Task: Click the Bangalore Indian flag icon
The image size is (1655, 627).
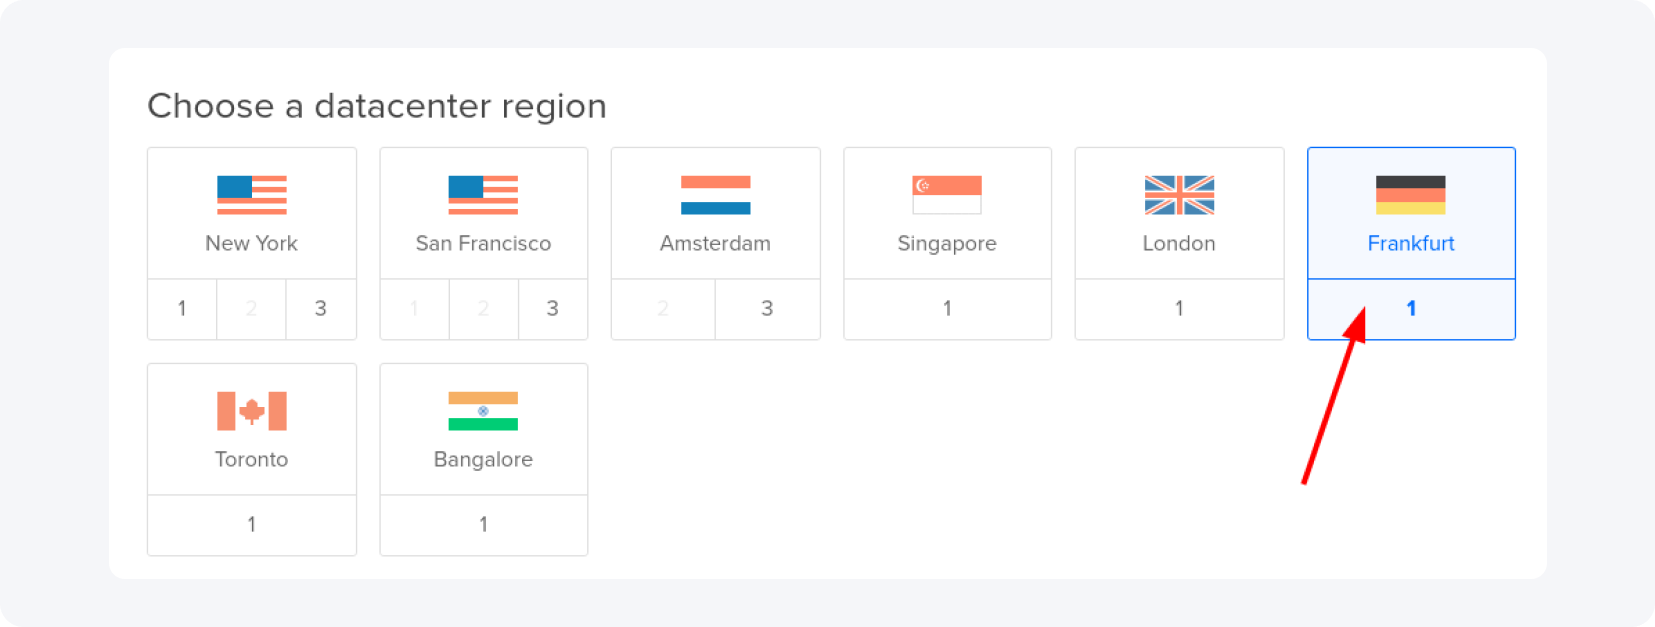Action: pyautogui.click(x=483, y=411)
